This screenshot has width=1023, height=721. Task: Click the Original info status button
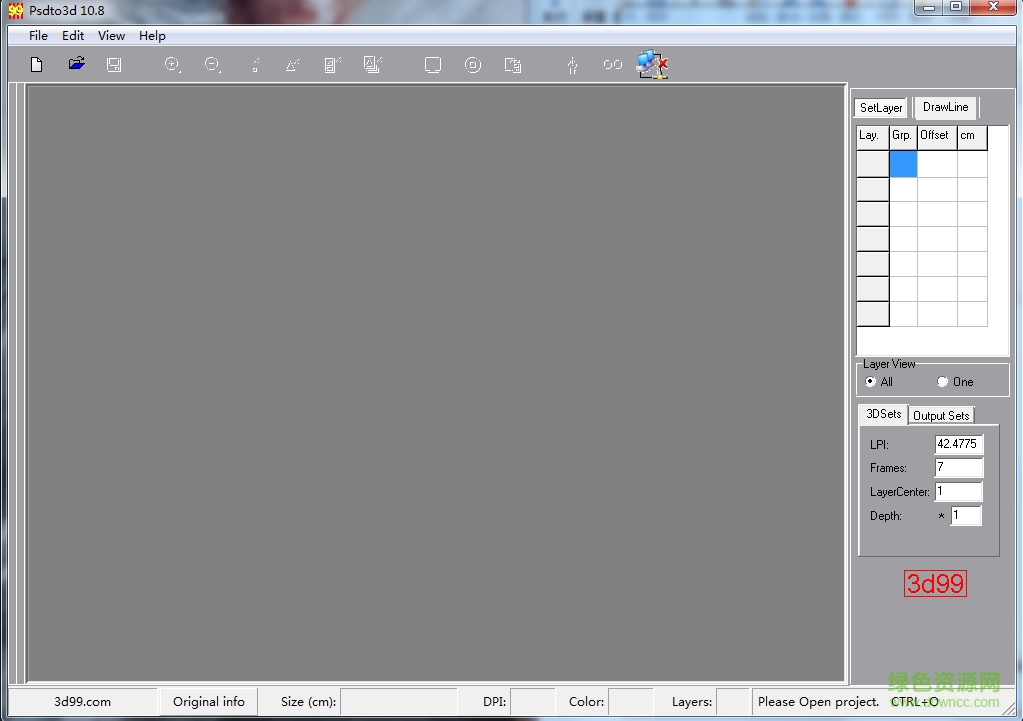(x=209, y=702)
